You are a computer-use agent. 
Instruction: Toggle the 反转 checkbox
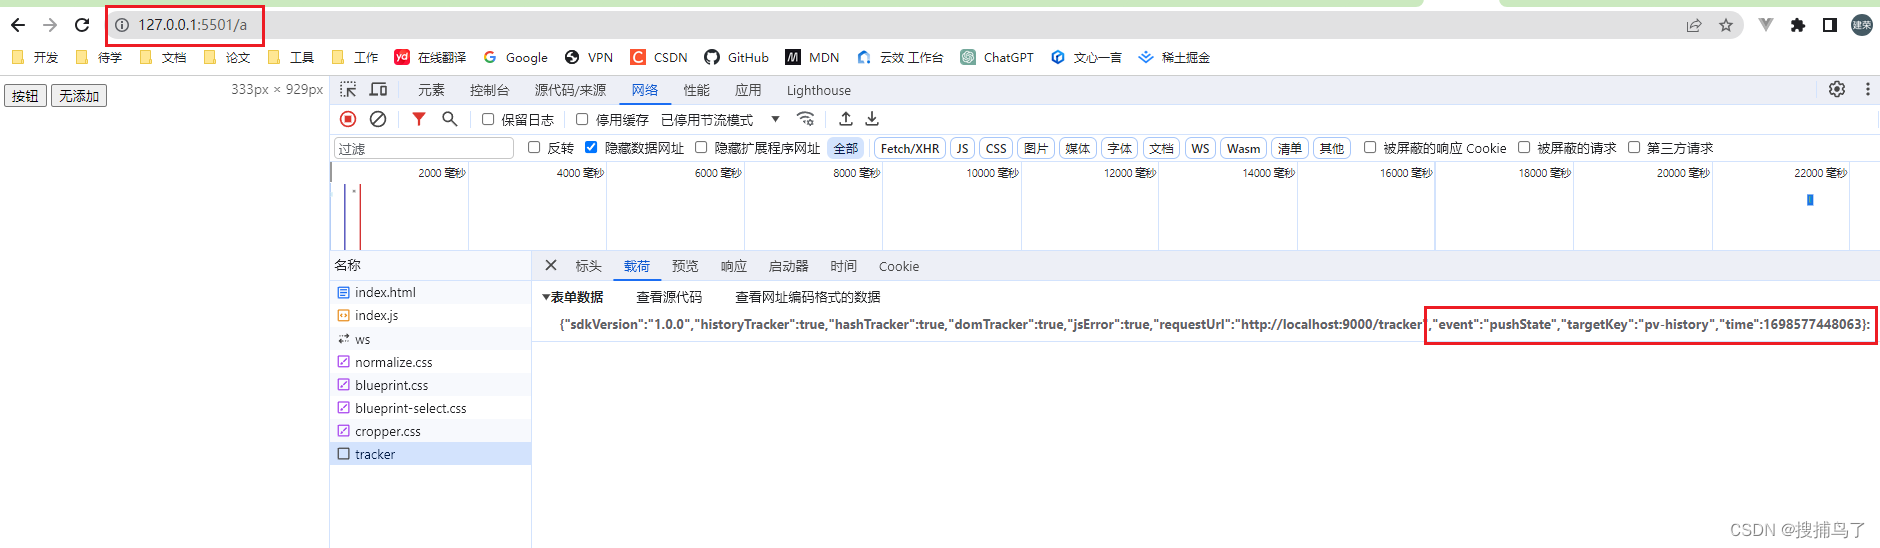[534, 148]
